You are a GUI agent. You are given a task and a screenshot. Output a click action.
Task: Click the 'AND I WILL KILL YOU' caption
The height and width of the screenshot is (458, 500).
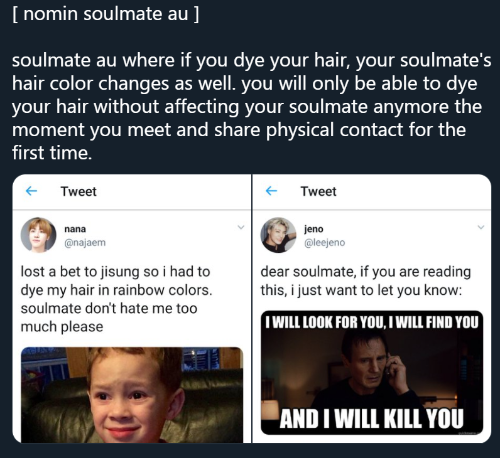pyautogui.click(x=372, y=418)
